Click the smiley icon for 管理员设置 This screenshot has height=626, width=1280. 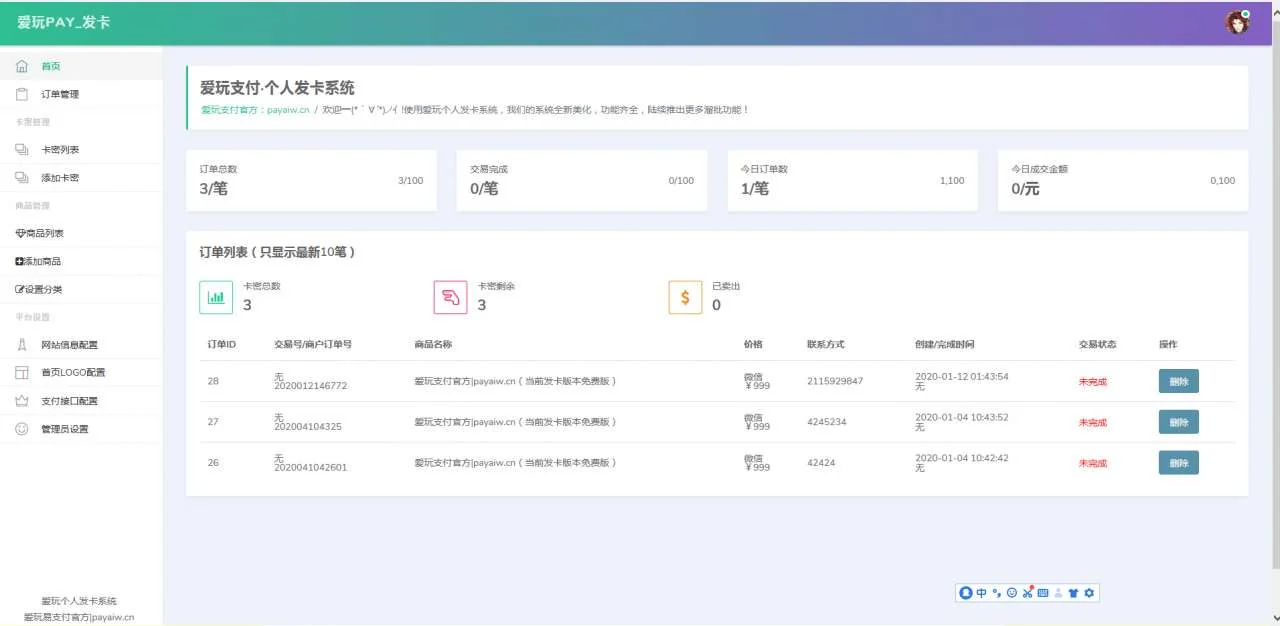[21, 429]
